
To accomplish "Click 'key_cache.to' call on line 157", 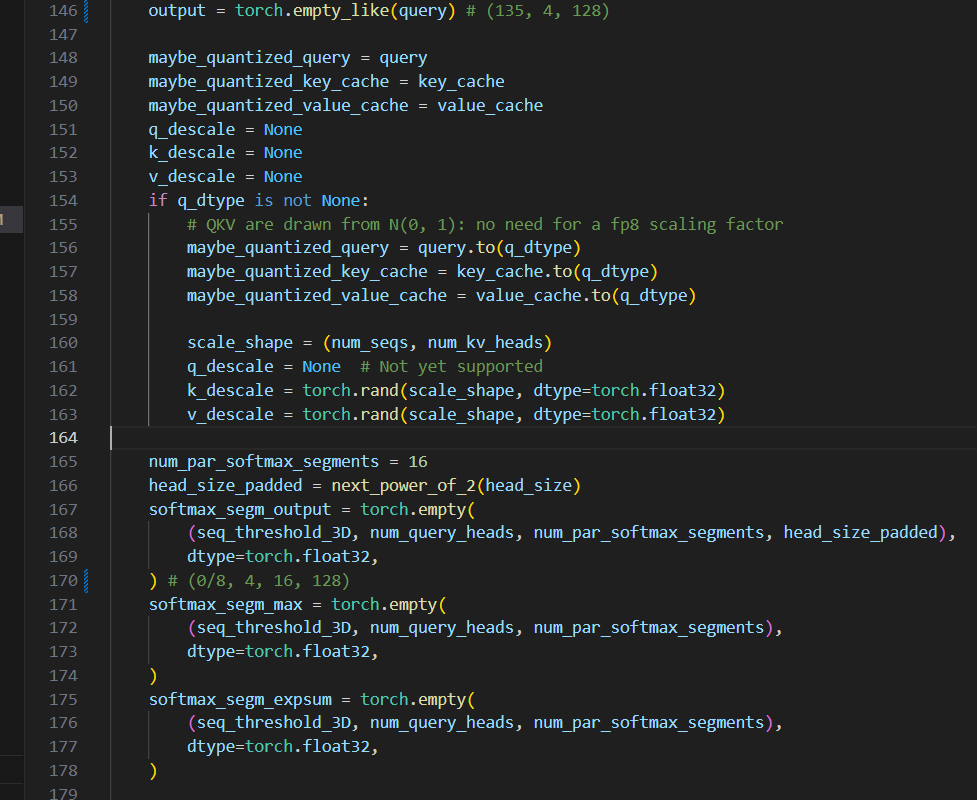I will [515, 272].
